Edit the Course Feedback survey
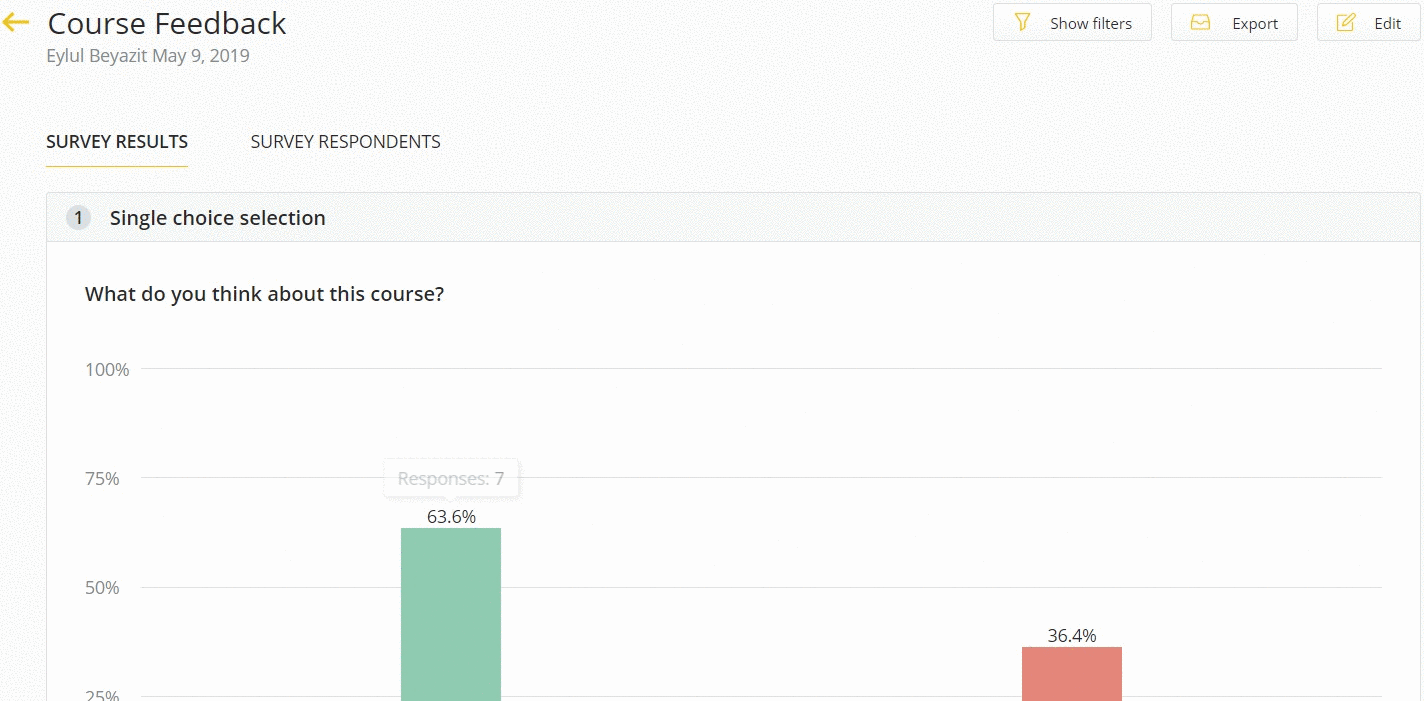Screen dimensions: 1424x701 pos(1368,22)
